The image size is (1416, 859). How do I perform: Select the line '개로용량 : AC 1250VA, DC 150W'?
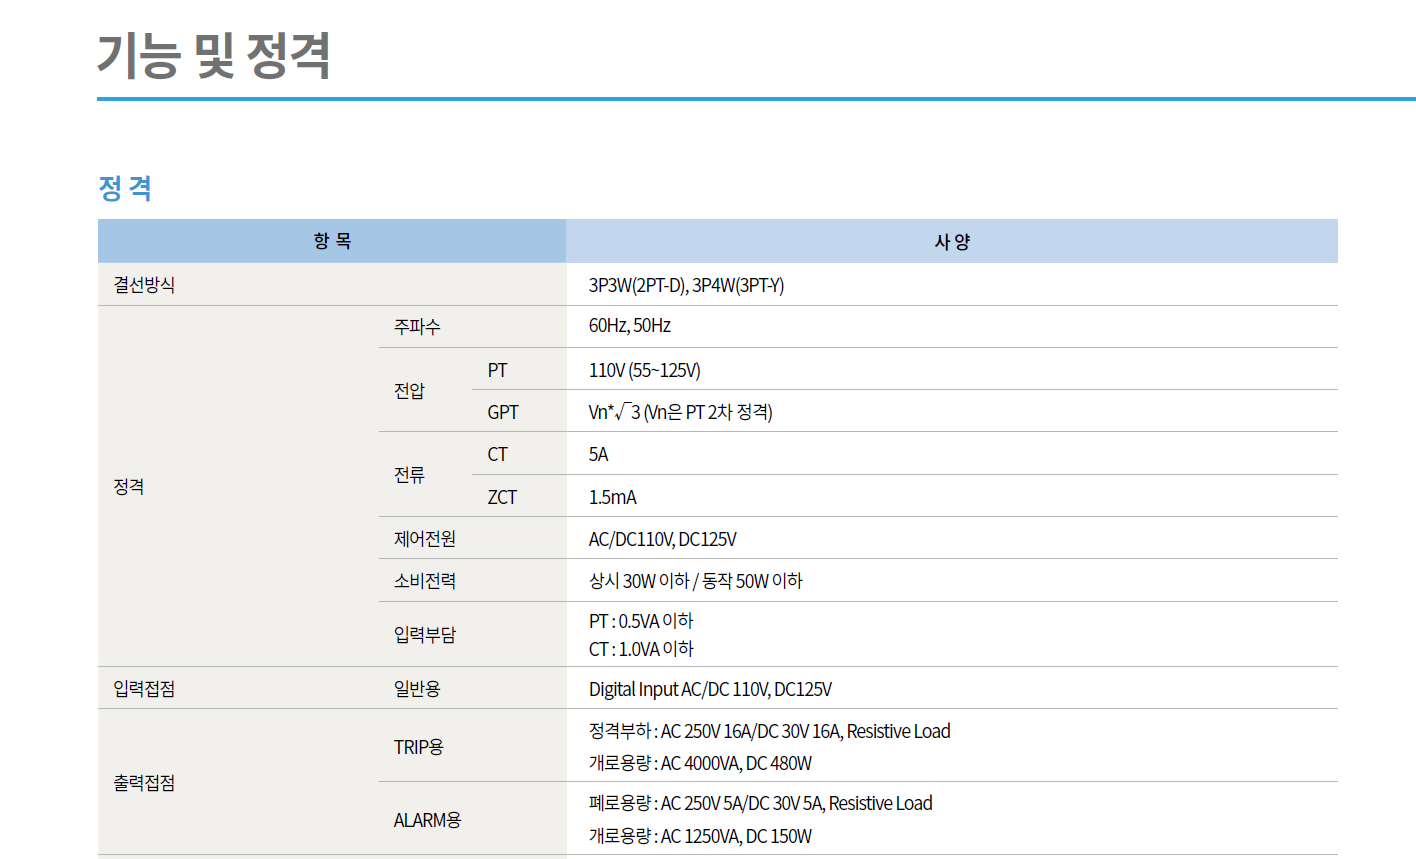pos(700,836)
